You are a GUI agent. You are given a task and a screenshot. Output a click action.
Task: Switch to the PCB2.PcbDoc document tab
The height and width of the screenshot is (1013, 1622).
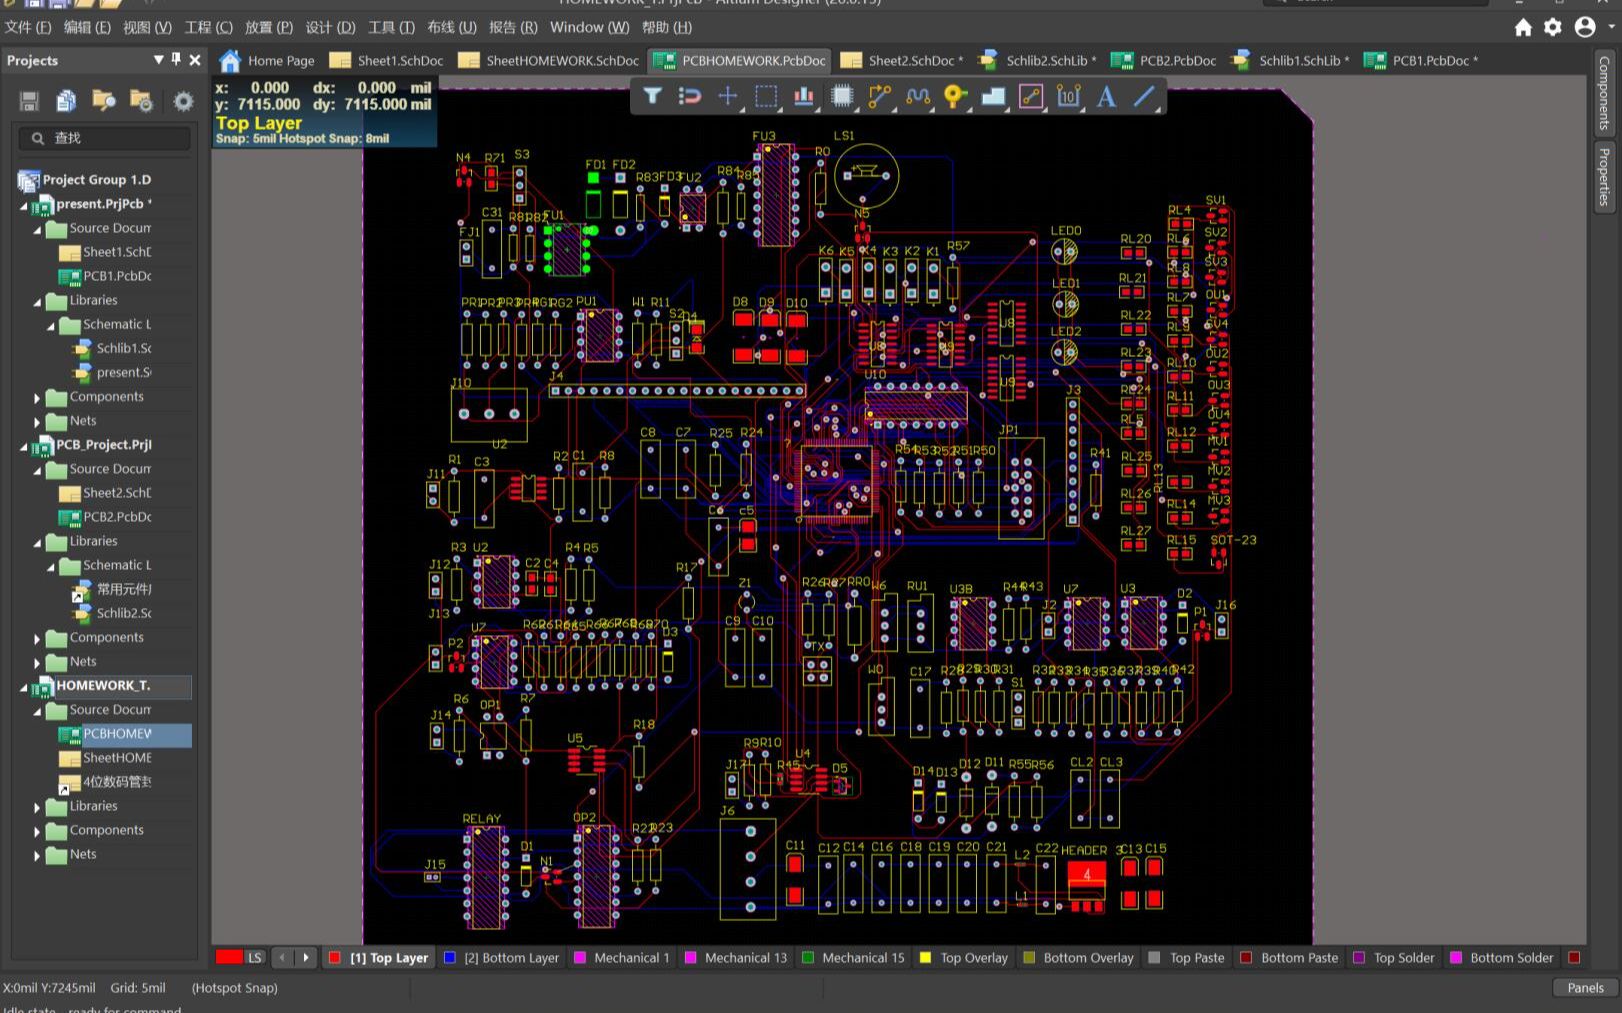click(x=1179, y=60)
